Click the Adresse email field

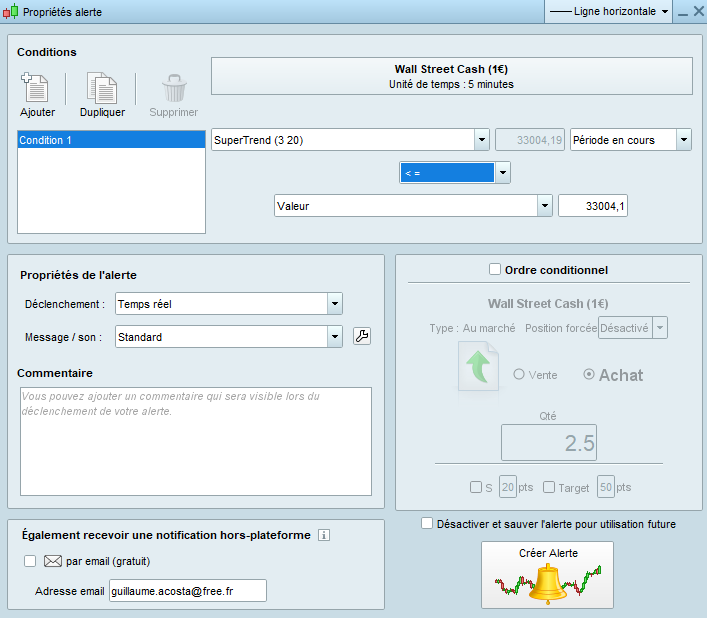click(188, 591)
